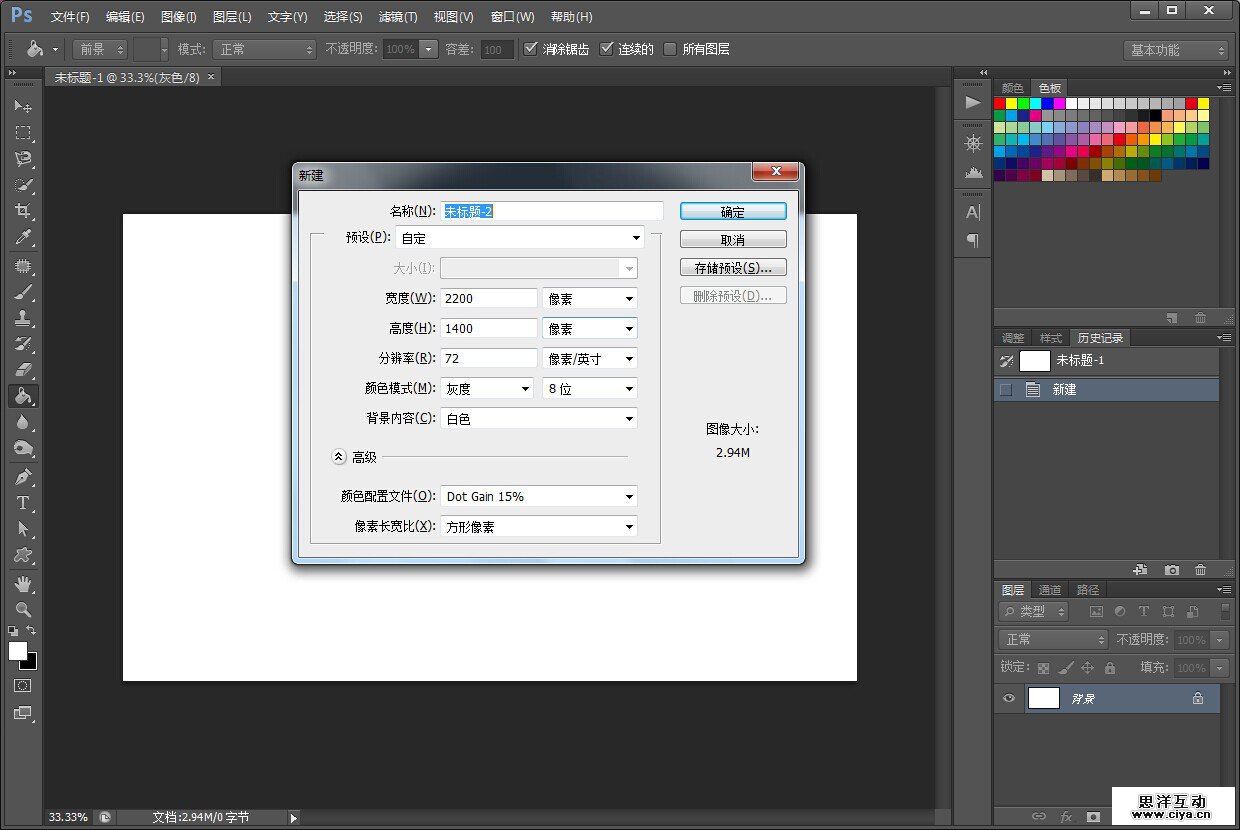Screen dimensions: 1240x830
Task: Select the Zoom tool
Action: 23,609
